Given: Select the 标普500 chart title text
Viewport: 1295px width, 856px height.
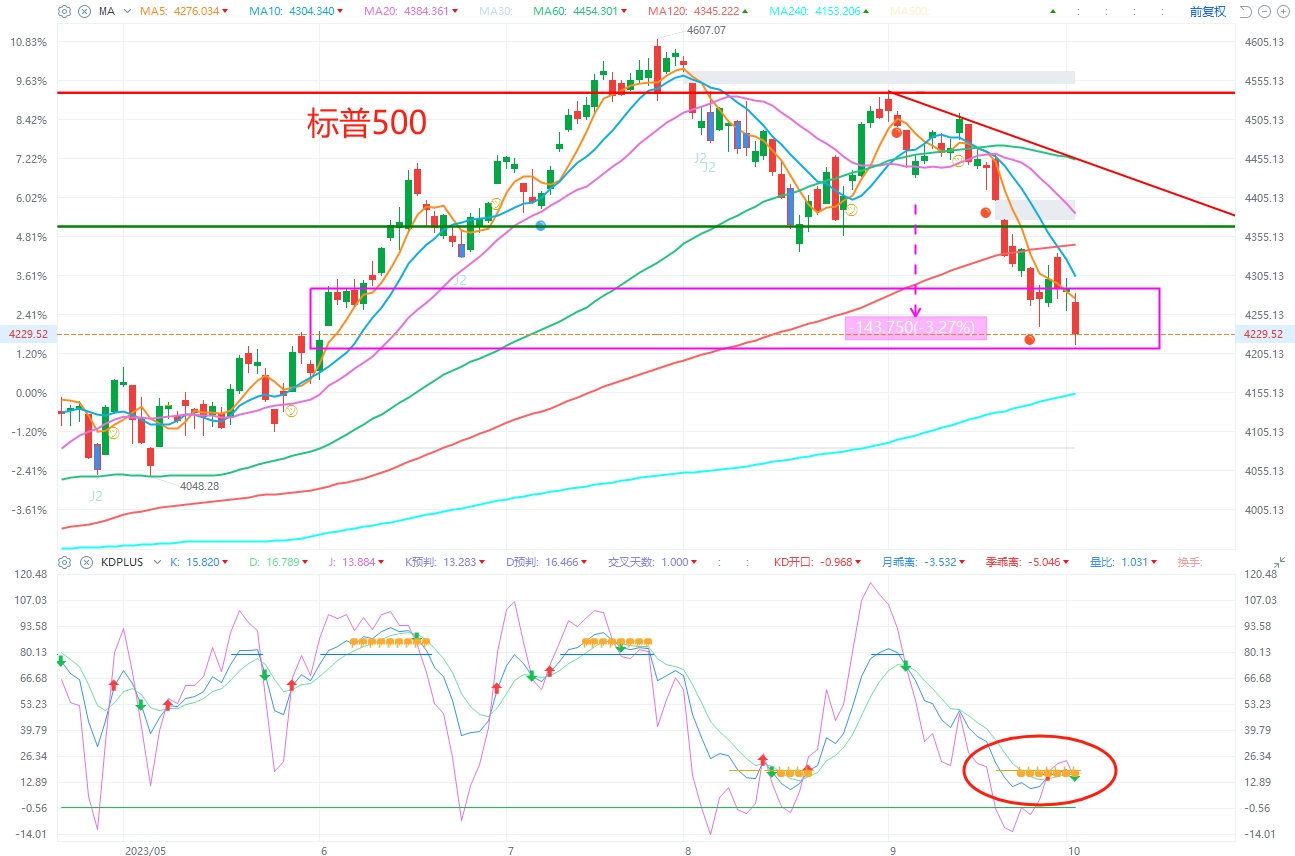Looking at the screenshot, I should pyautogui.click(x=366, y=123).
